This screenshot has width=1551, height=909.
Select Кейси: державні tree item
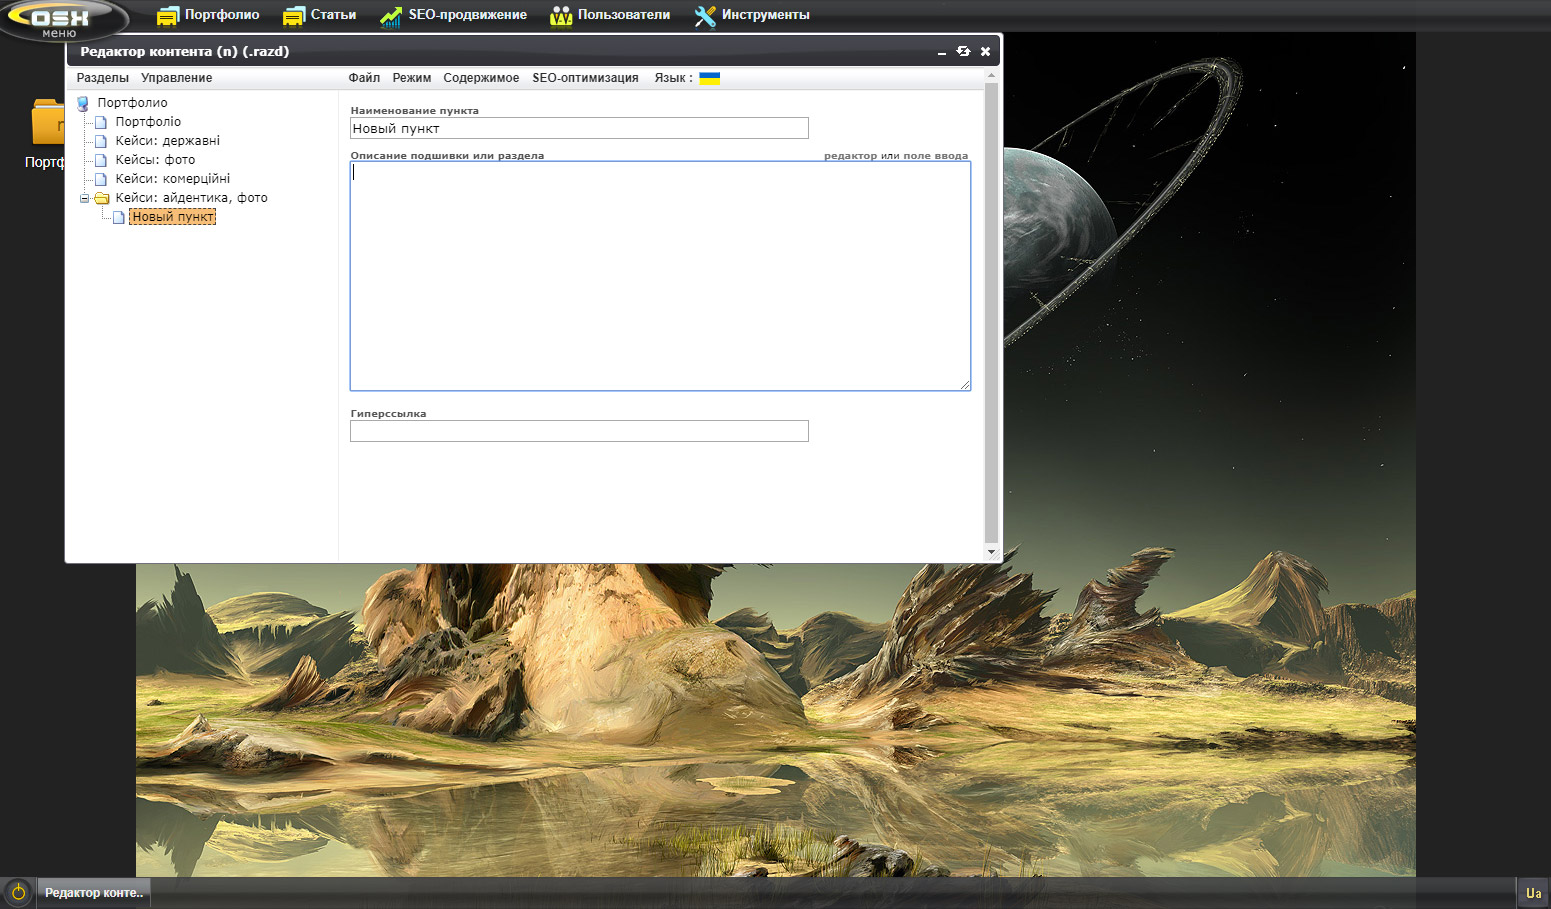tap(167, 141)
